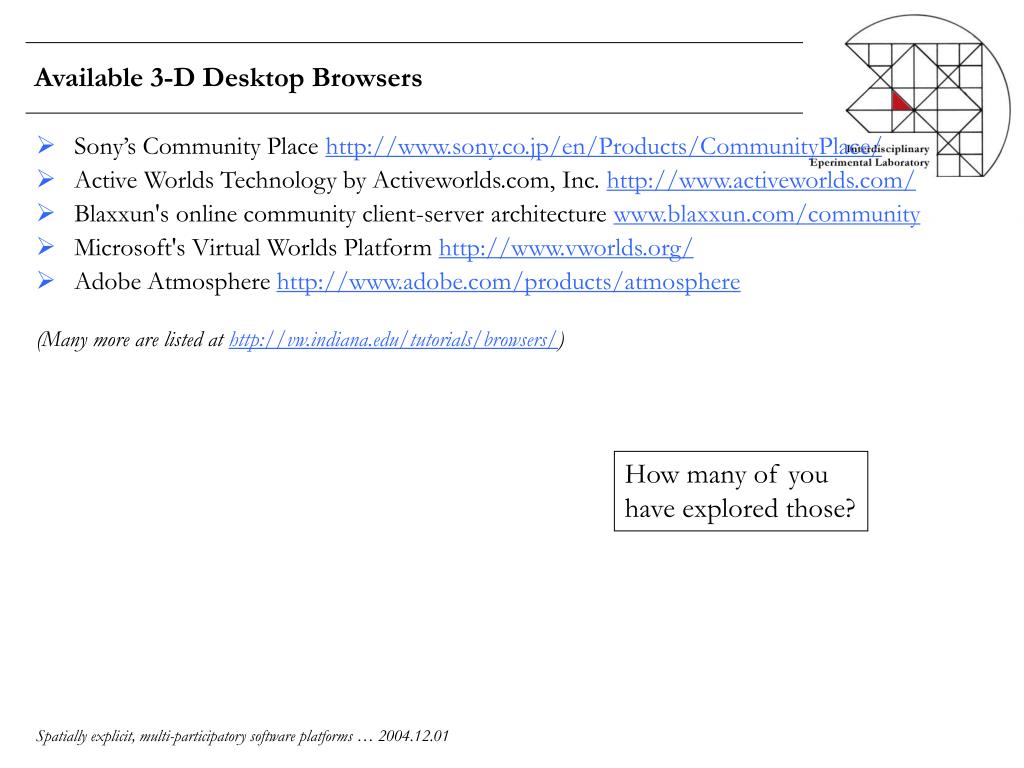Click the red triangle in the lab logo
The image size is (1024, 768).
901,101
